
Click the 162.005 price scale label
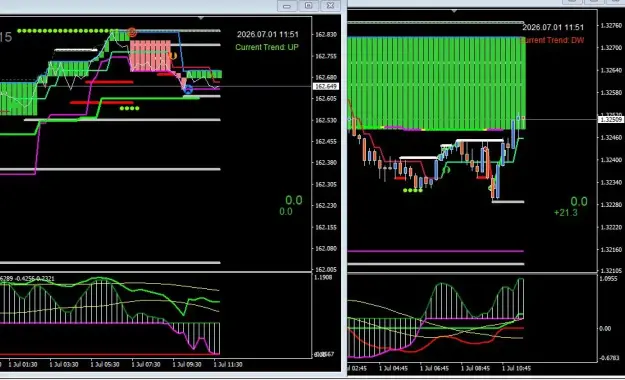pyautogui.click(x=326, y=270)
